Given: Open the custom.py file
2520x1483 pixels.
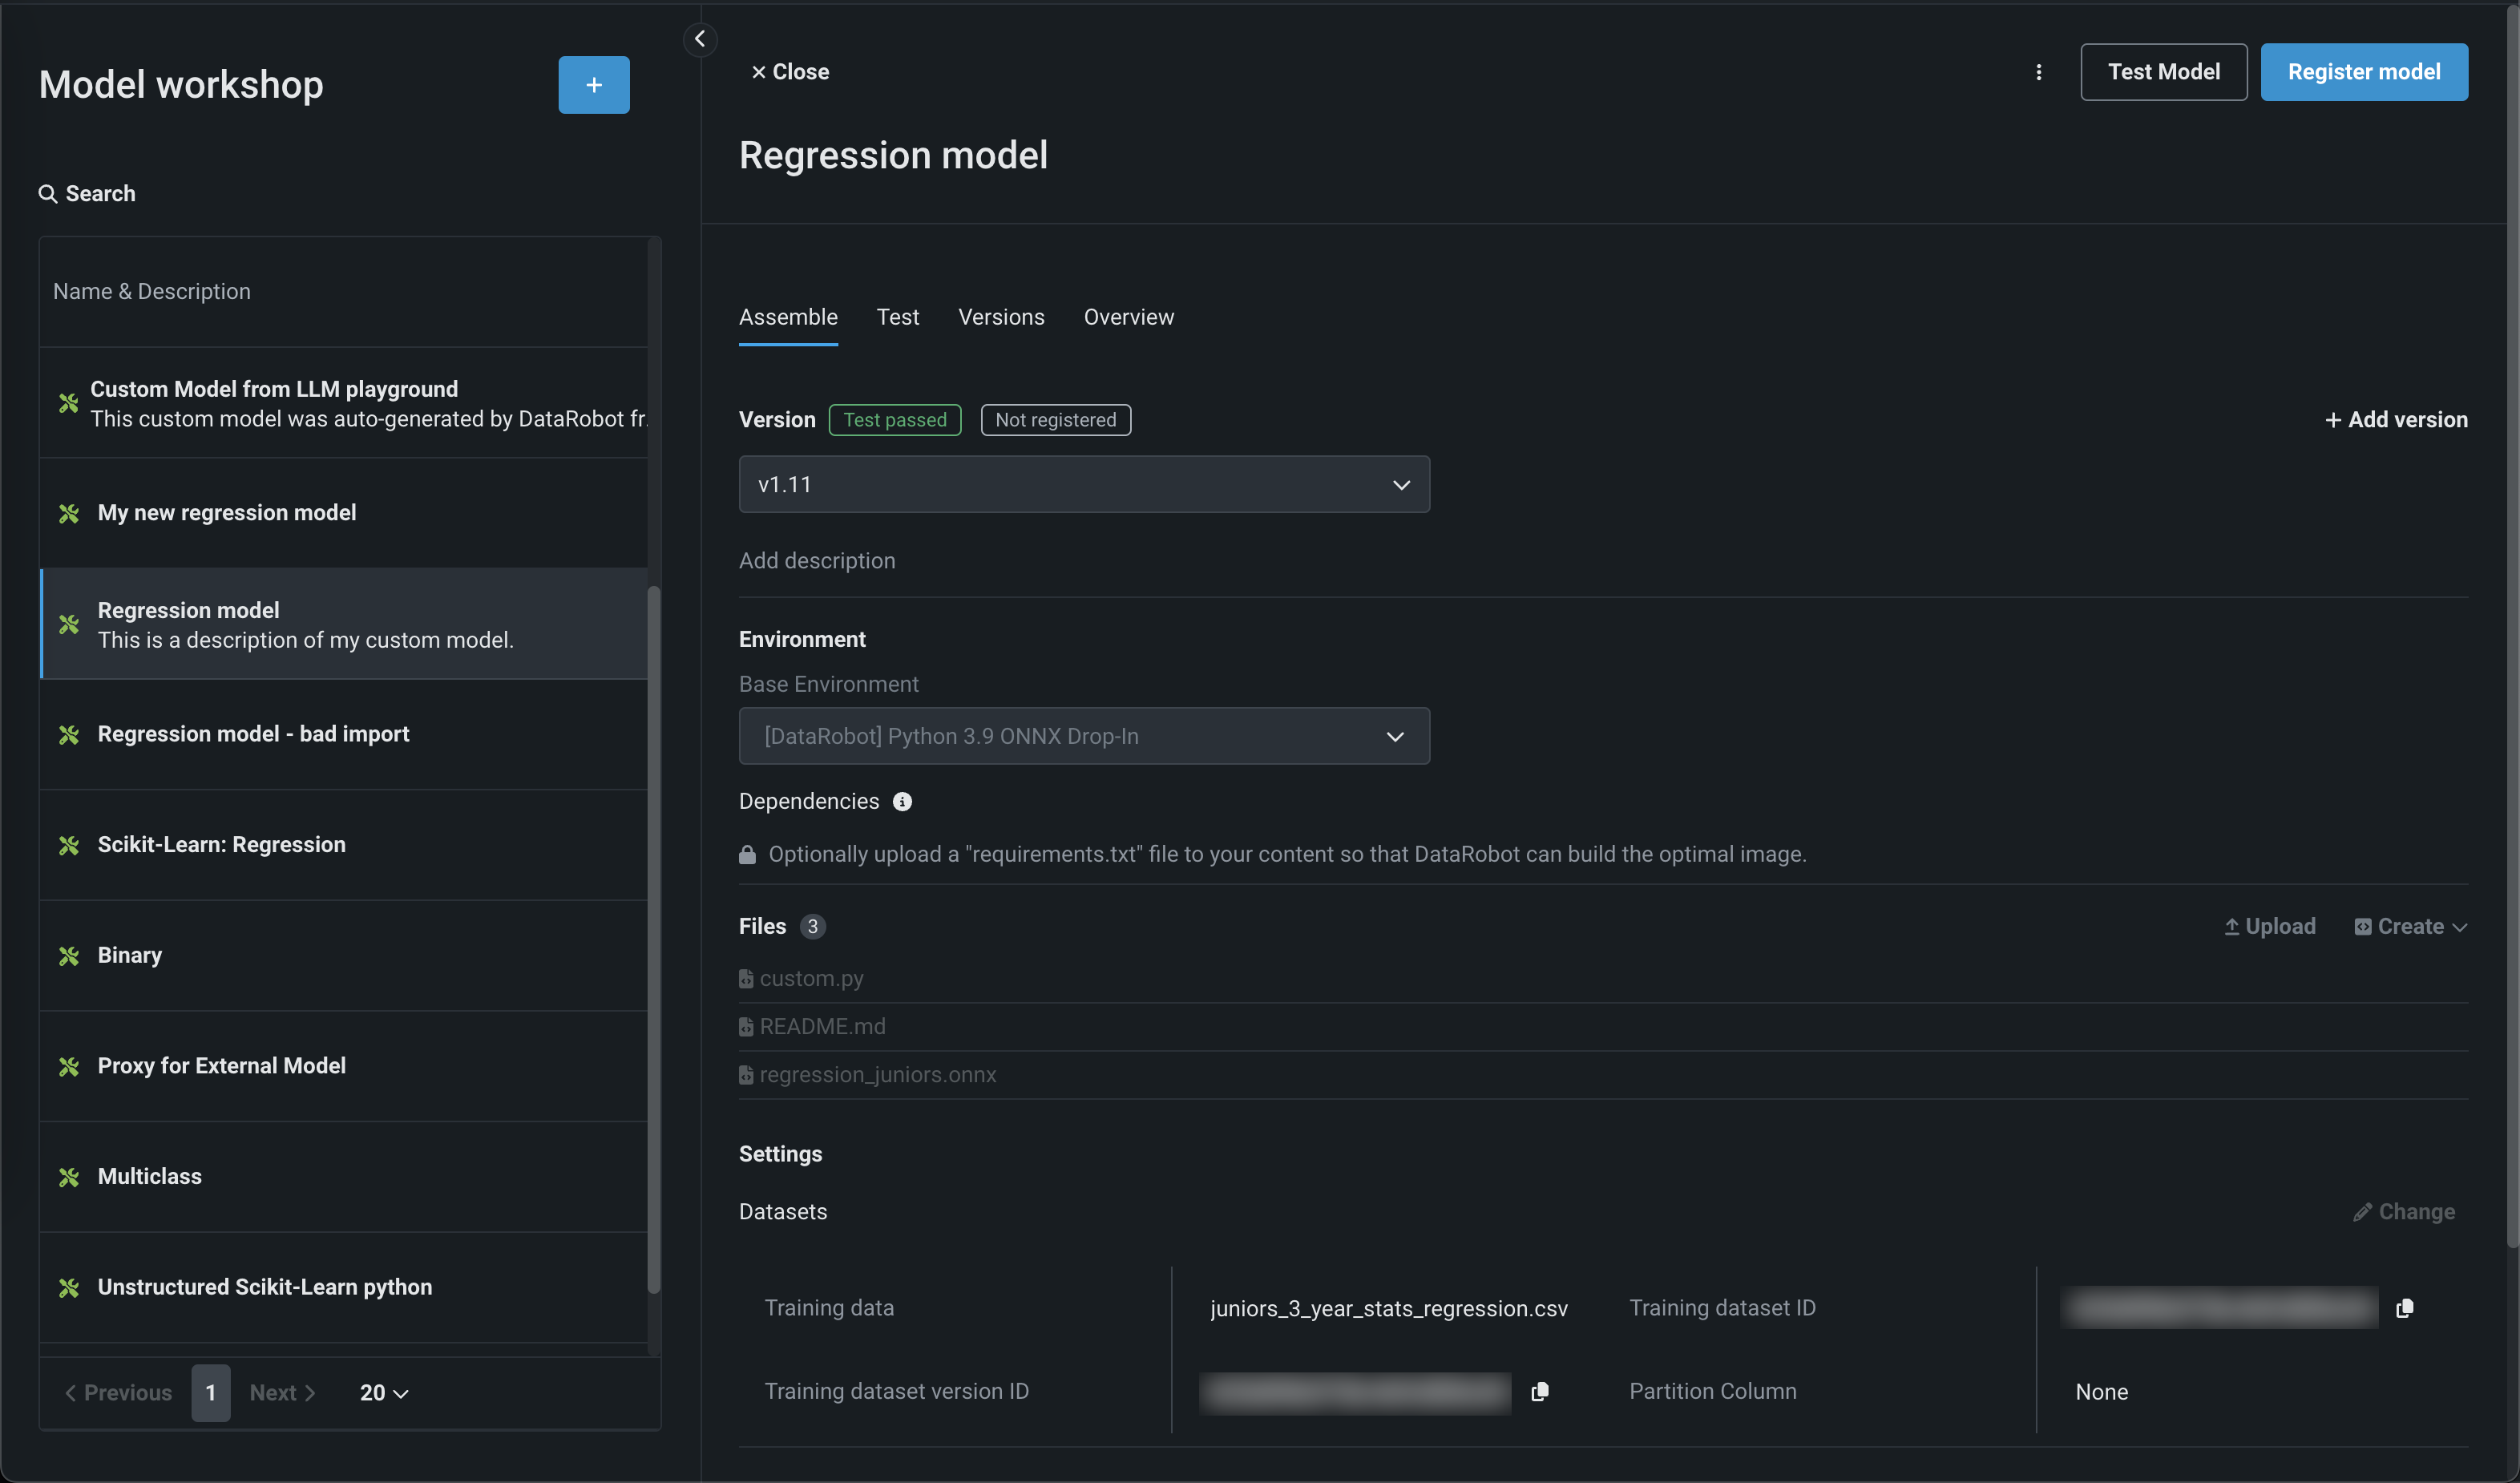Looking at the screenshot, I should 810,978.
